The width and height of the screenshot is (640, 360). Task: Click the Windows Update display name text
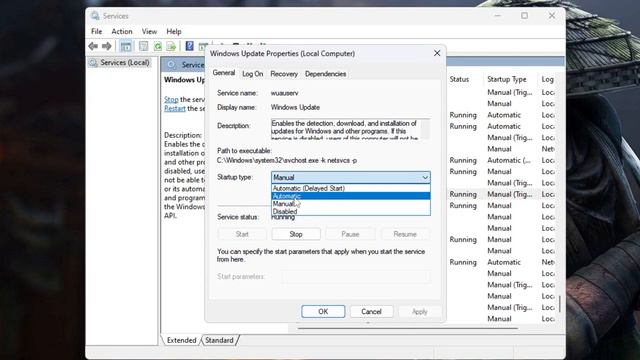(295, 107)
